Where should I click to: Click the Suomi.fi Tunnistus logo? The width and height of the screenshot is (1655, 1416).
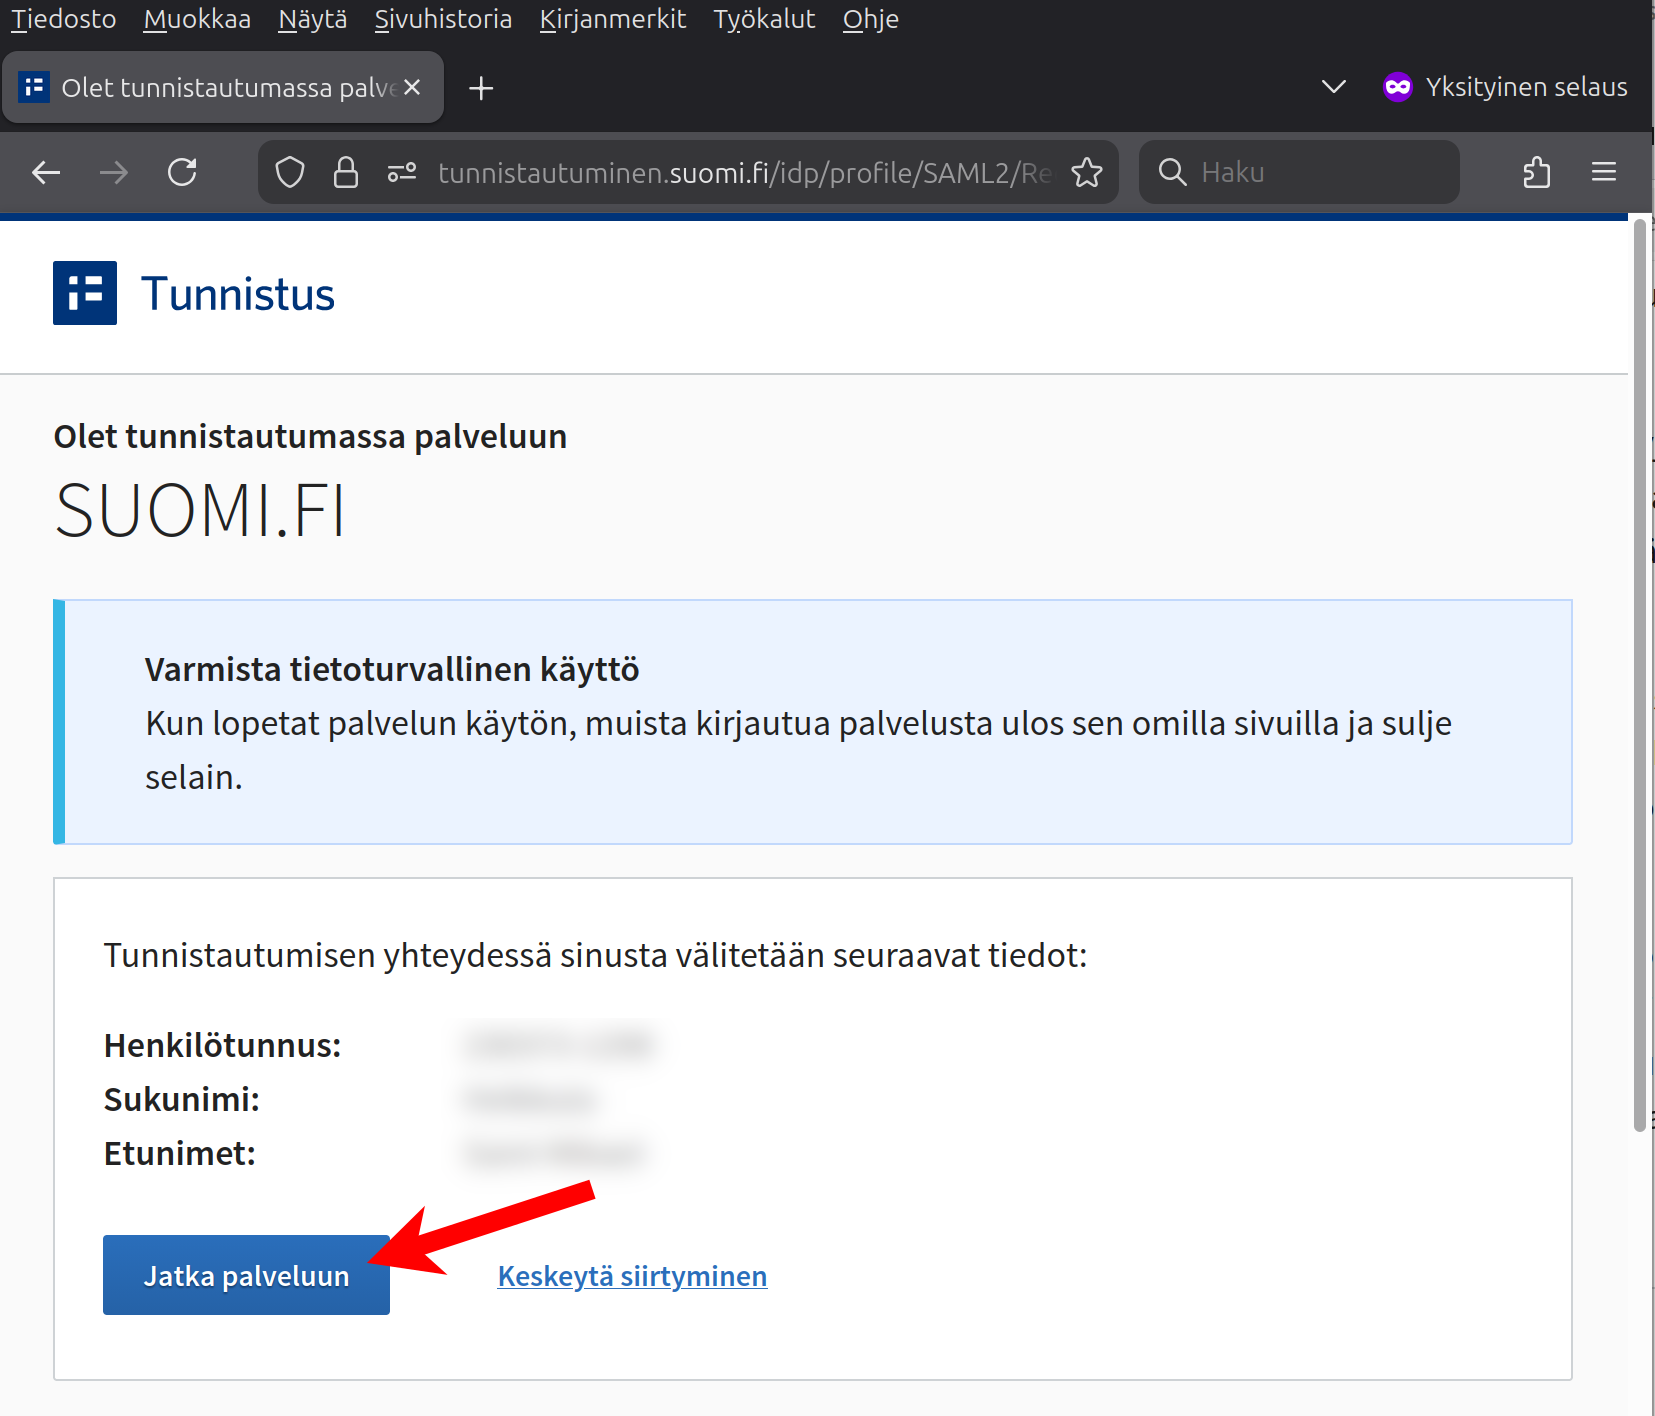pos(85,293)
